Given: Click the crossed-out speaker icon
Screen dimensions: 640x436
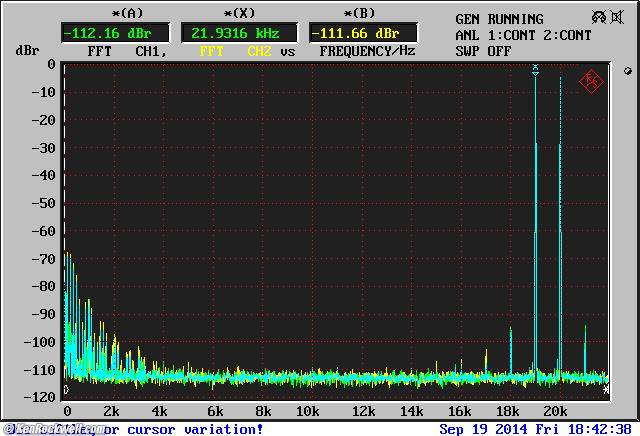Looking at the screenshot, I should tap(617, 17).
